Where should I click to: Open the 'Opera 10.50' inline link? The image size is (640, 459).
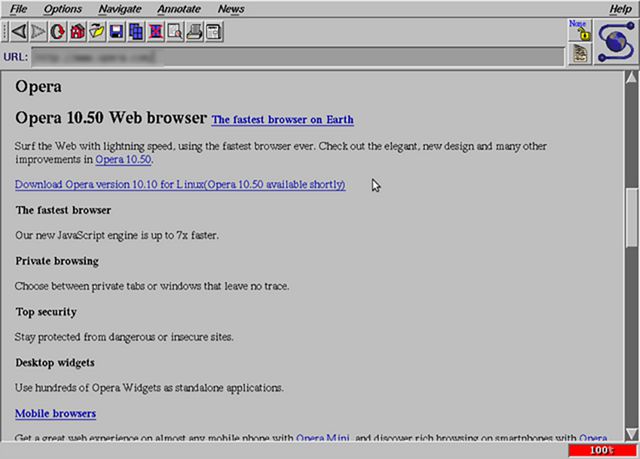[123, 159]
